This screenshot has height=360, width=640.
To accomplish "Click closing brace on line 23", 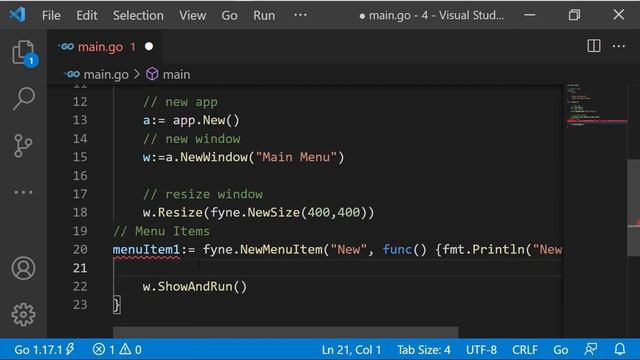I will (117, 304).
